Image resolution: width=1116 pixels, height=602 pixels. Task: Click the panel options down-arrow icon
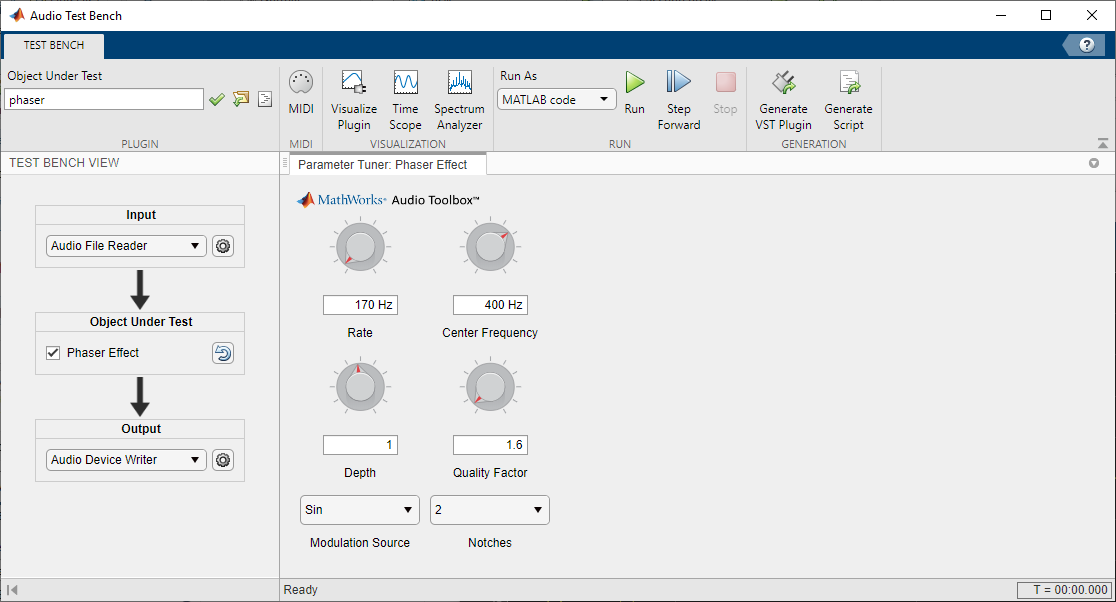click(1094, 164)
